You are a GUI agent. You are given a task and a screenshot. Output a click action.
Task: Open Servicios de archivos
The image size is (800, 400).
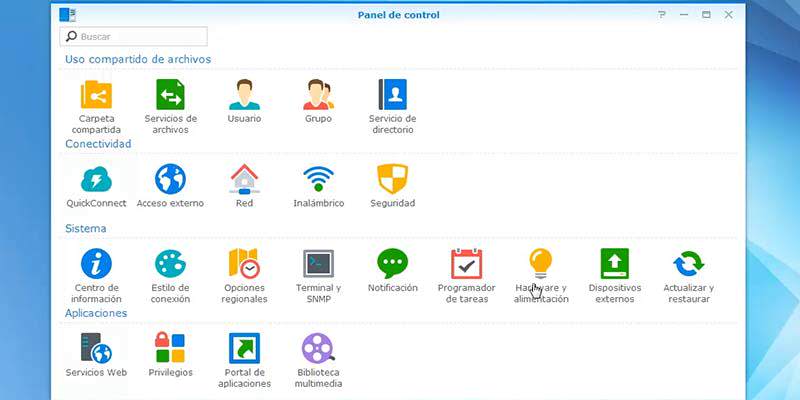170,94
